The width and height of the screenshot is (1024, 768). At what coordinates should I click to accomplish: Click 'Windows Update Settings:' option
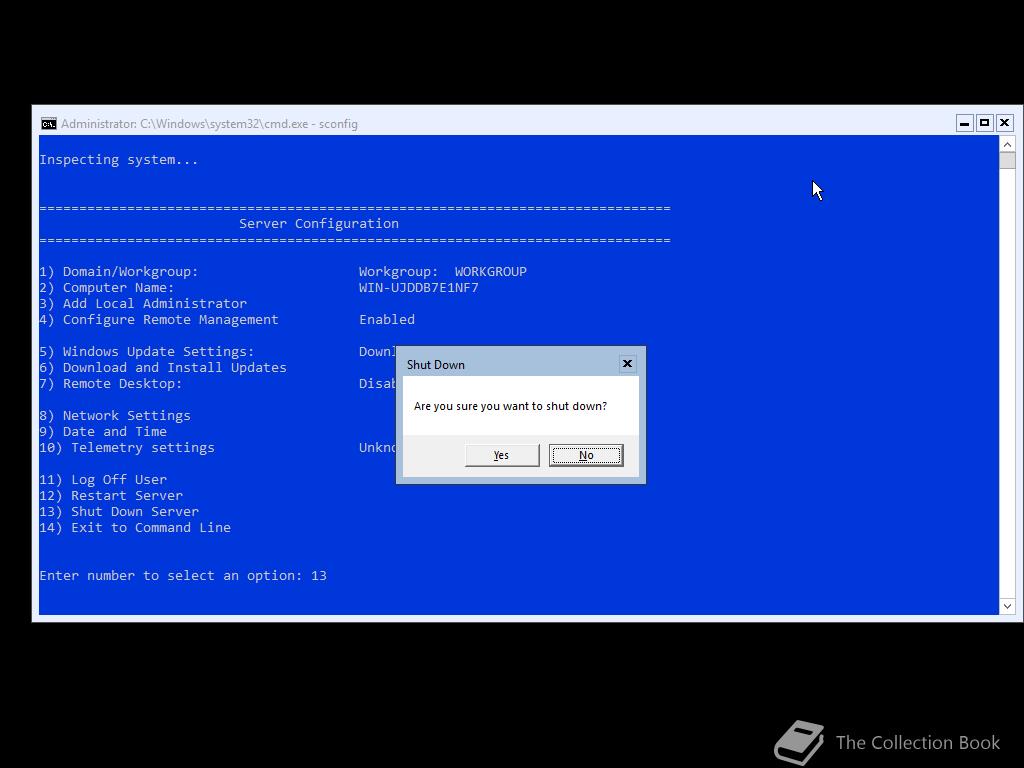pyautogui.click(x=147, y=352)
